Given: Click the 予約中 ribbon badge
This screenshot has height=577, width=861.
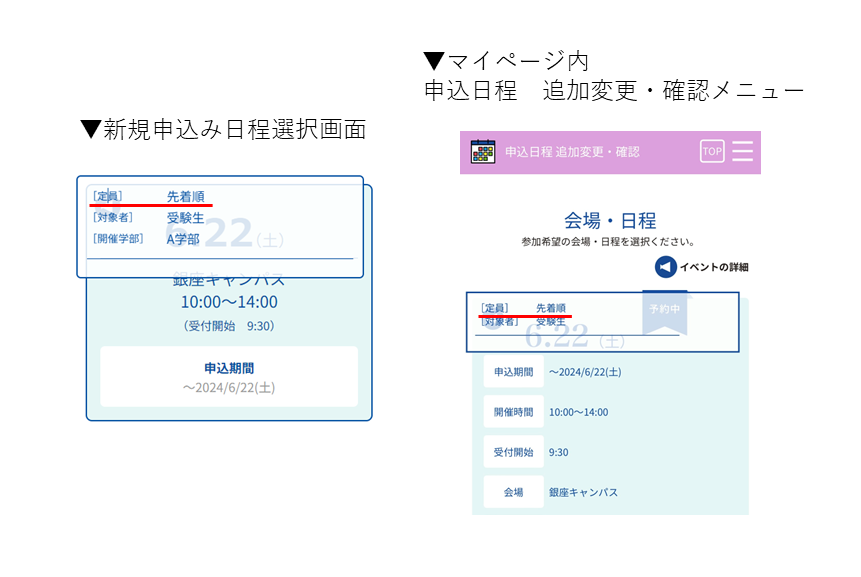Looking at the screenshot, I should (x=664, y=312).
